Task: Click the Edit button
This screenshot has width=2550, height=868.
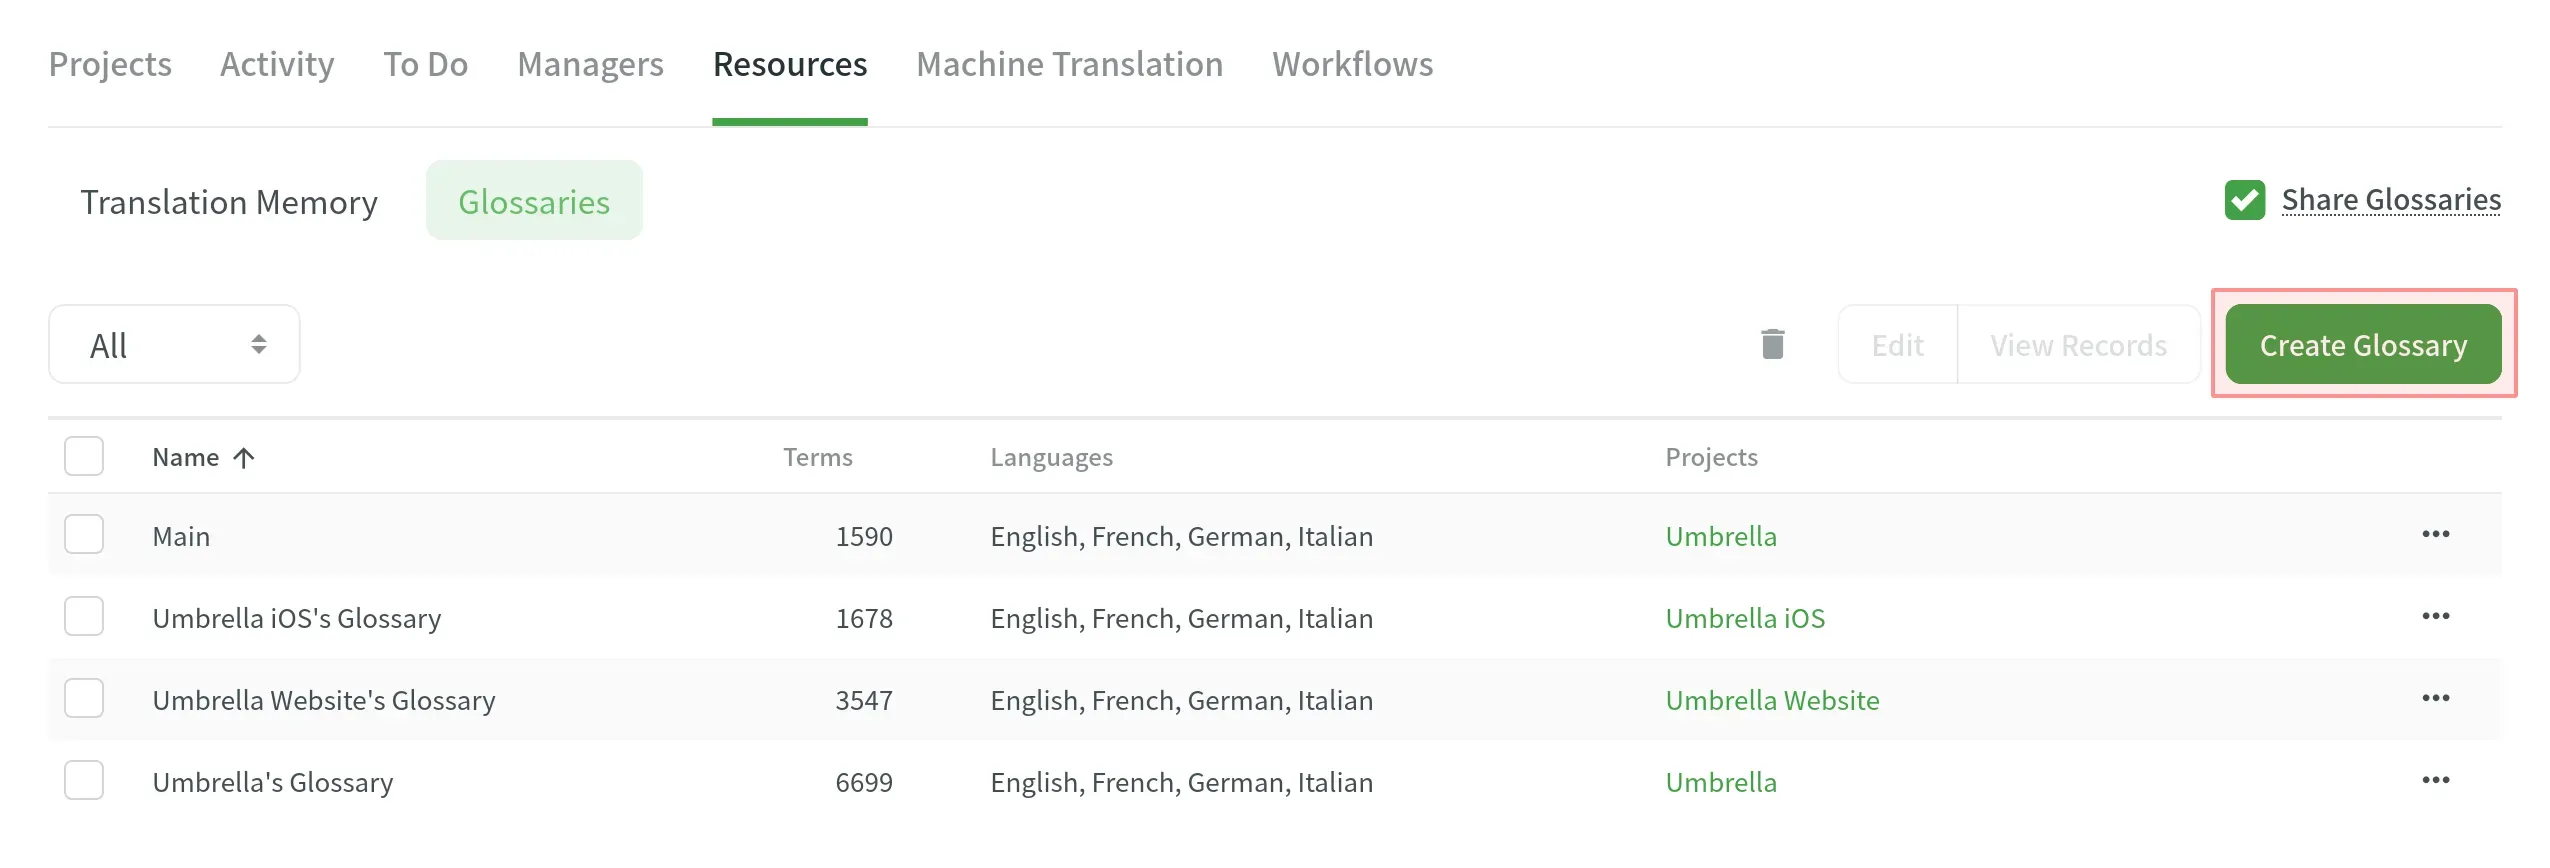Action: pos(1897,344)
